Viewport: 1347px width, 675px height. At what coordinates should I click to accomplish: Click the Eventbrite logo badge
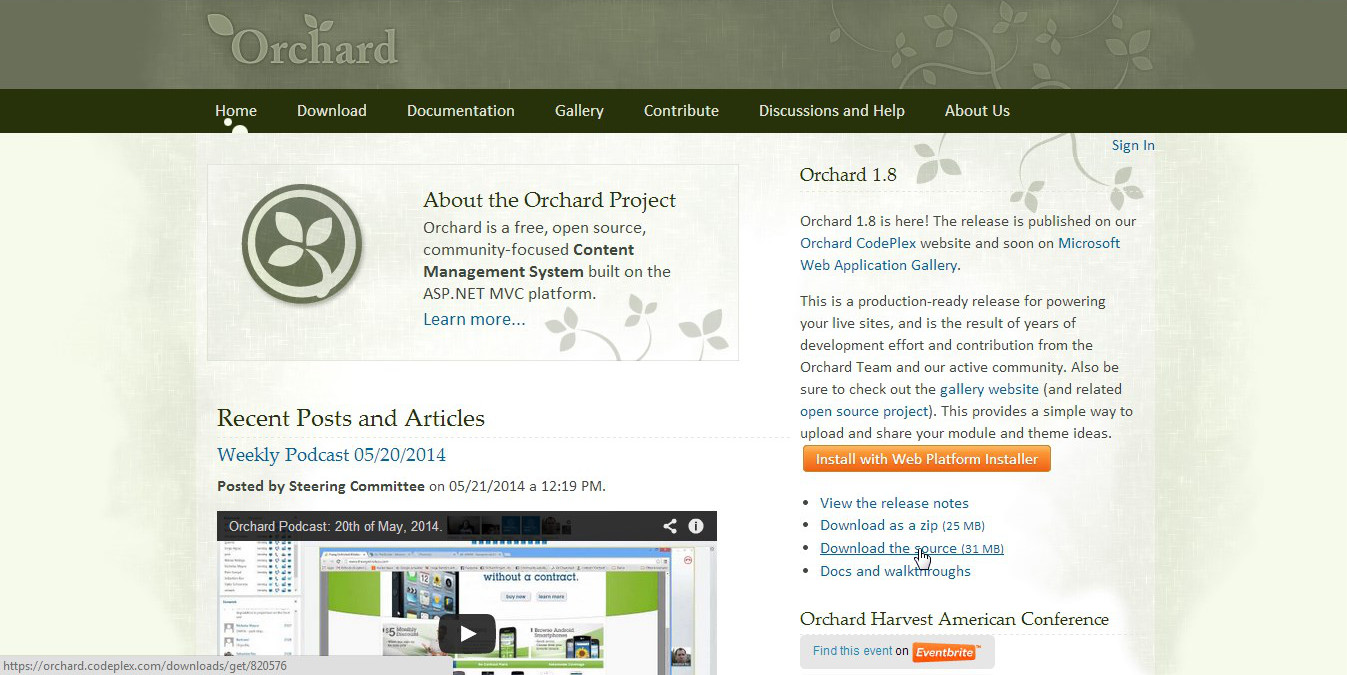tap(945, 652)
